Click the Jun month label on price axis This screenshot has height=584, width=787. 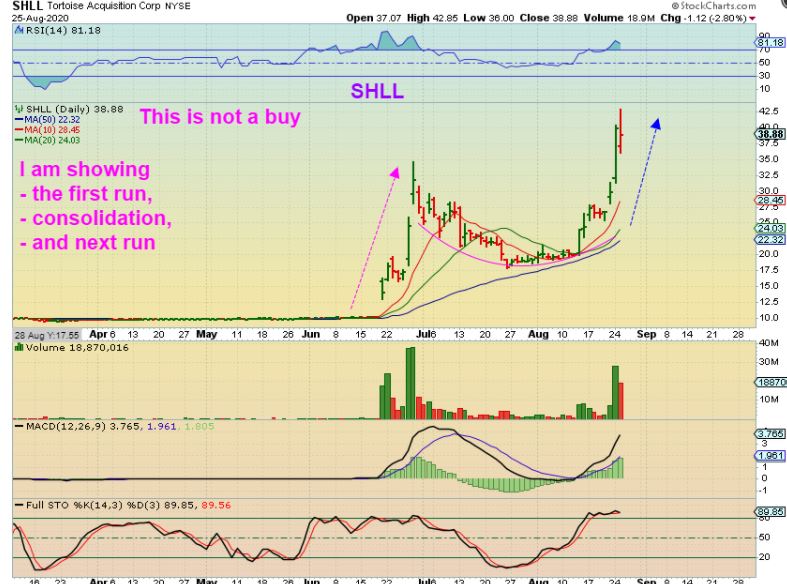[311, 334]
